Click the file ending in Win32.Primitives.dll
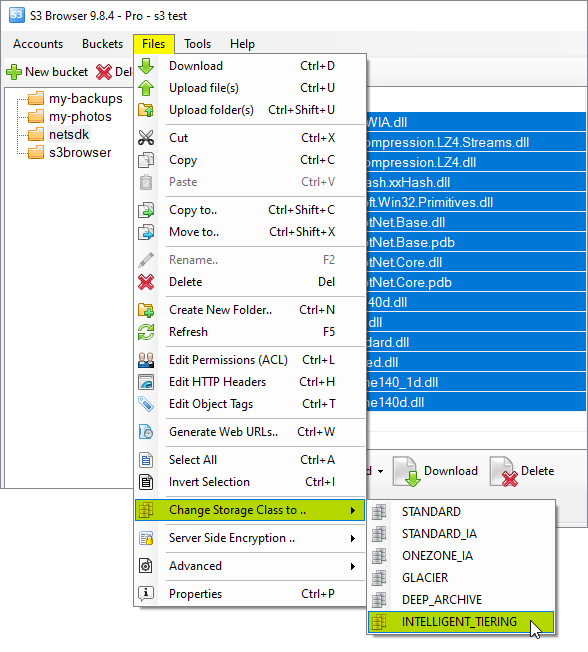Viewport: 588px width, 652px height. 476,202
